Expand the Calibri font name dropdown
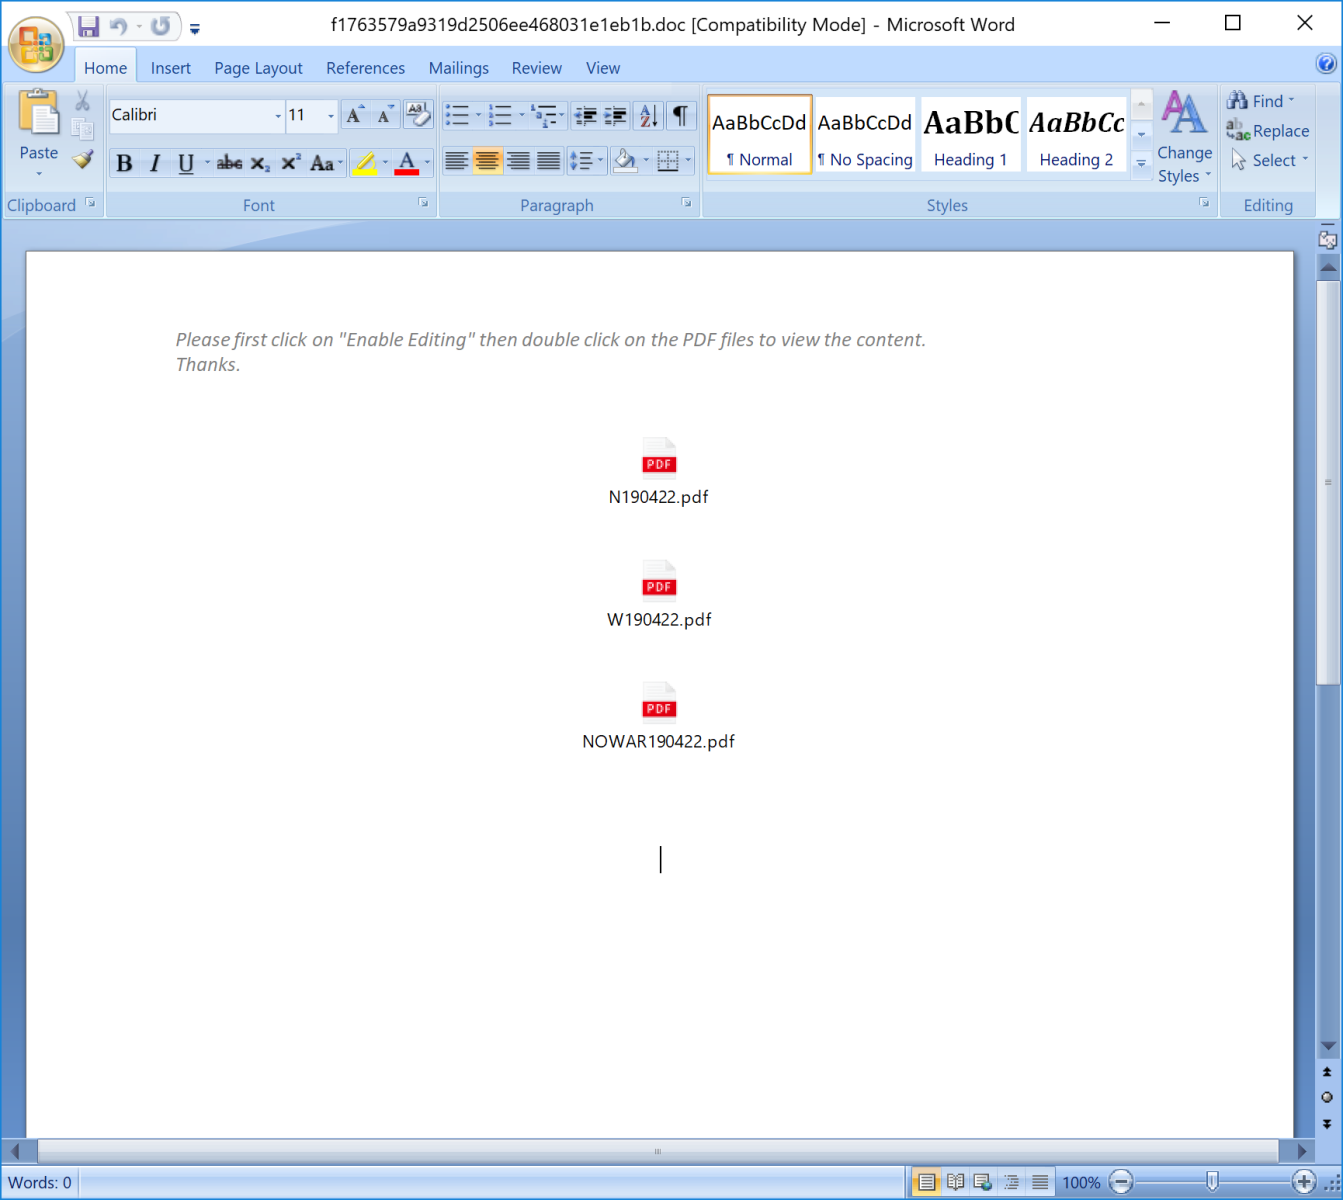The width and height of the screenshot is (1343, 1200). [x=278, y=116]
